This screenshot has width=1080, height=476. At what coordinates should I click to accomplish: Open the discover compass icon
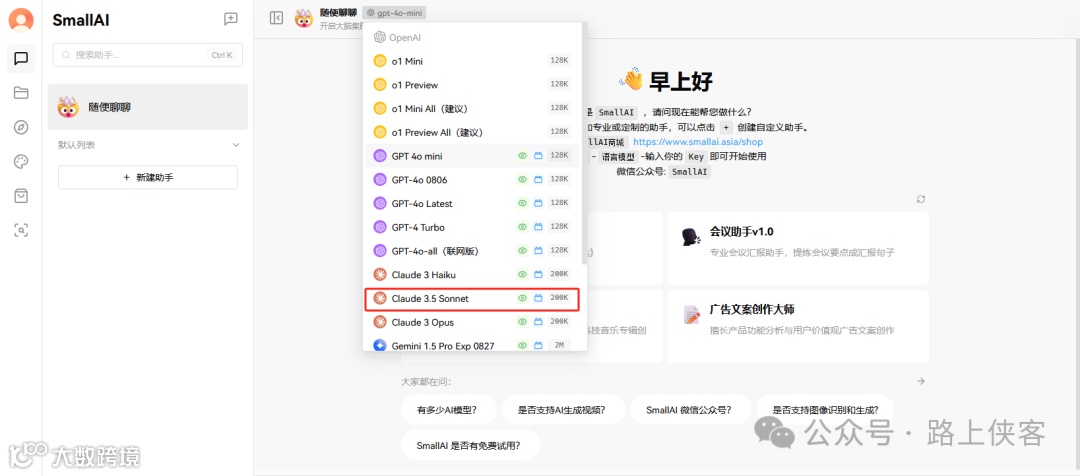tap(21, 127)
